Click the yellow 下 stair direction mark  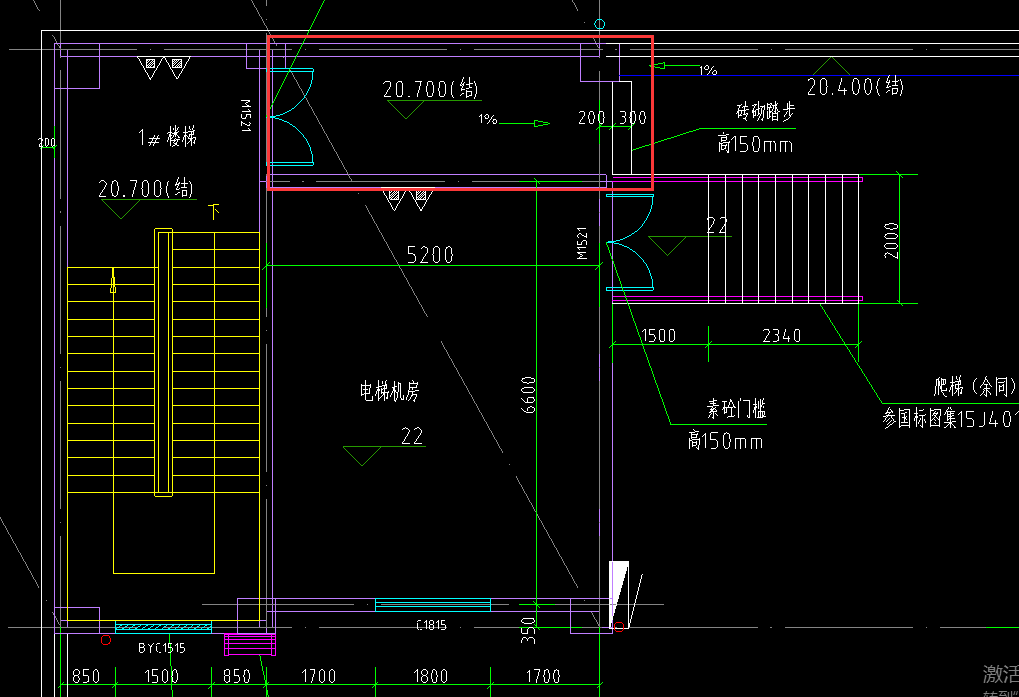[x=214, y=211]
